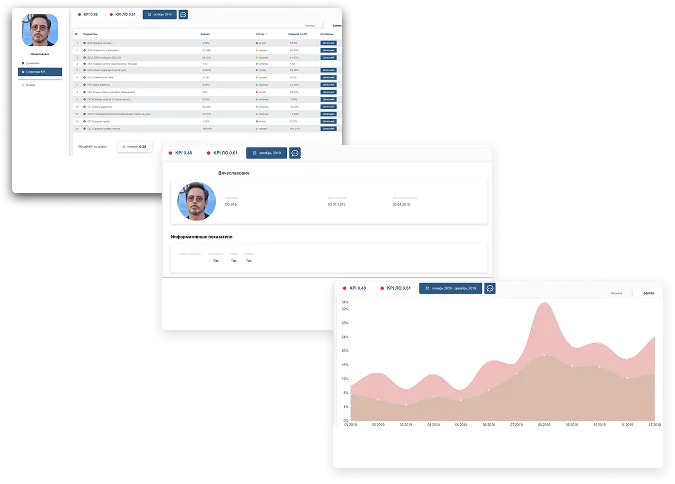Open the date range picker above the chart
Screen dimensions: 675x484
coord(450,288)
